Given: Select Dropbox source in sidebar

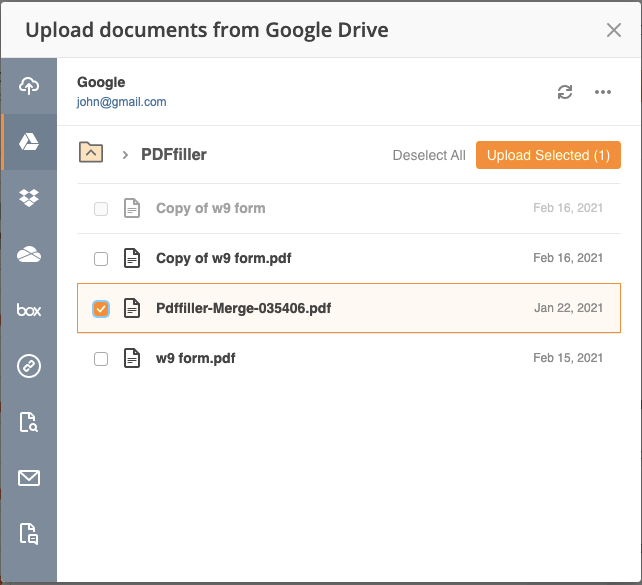Looking at the screenshot, I should (29, 198).
